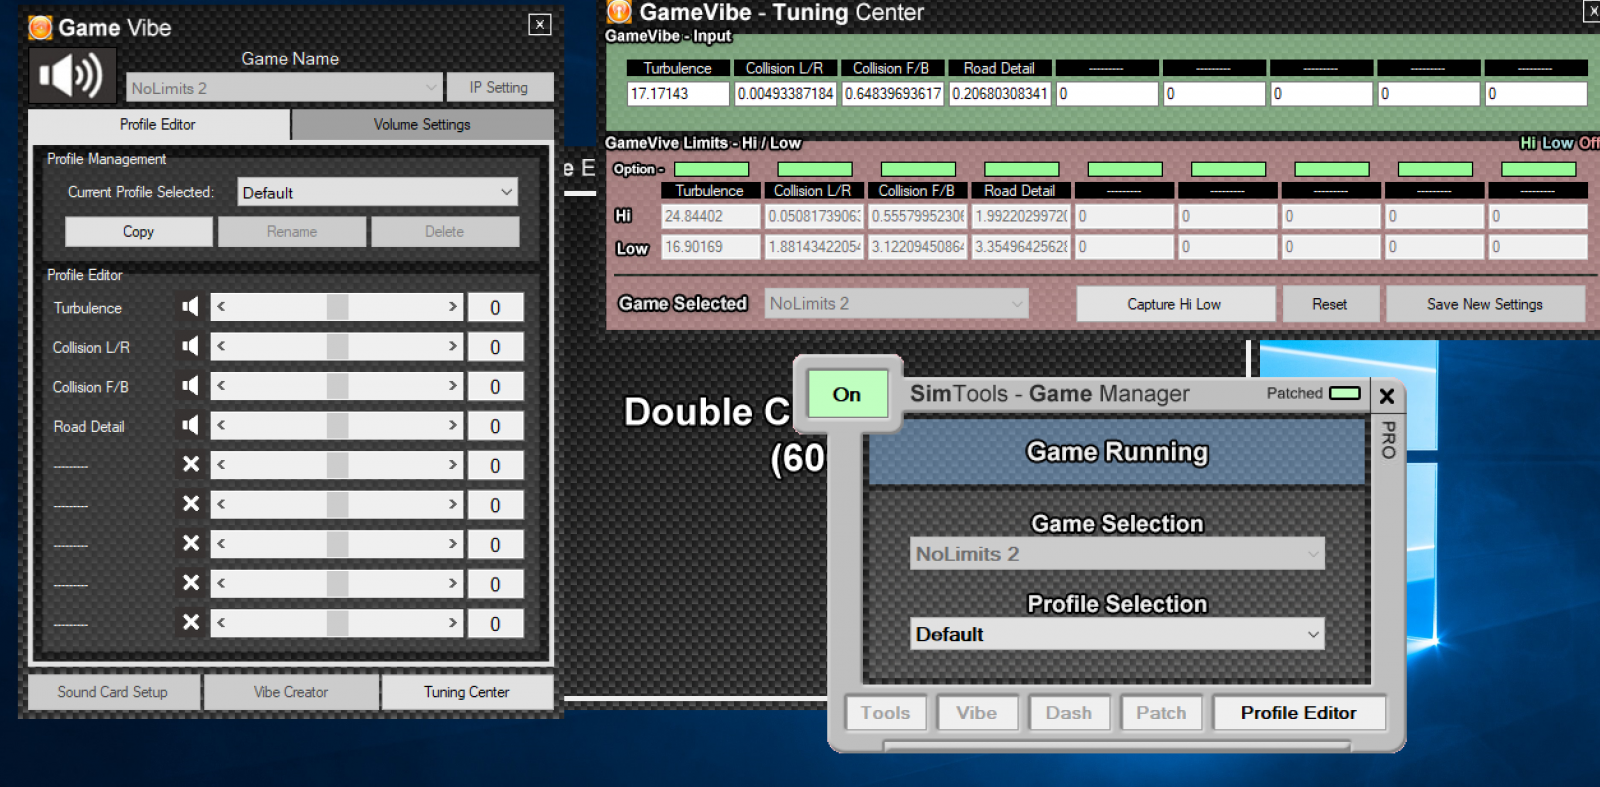
Task: Switch to the Volume Settings tab
Action: click(422, 124)
